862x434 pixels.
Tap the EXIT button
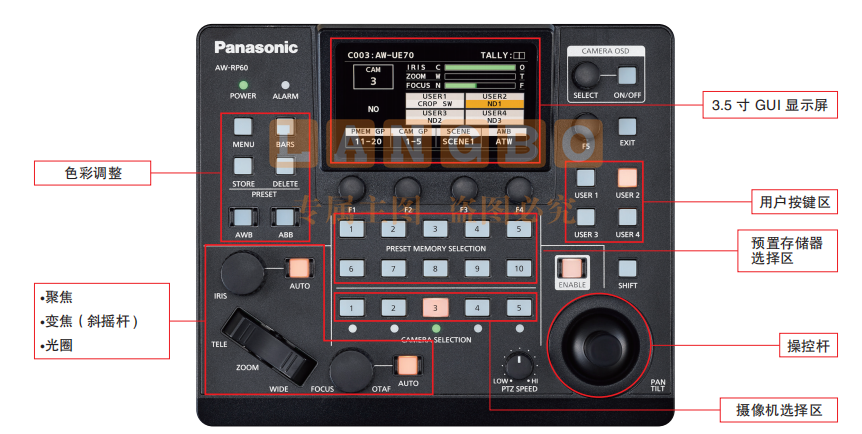(x=627, y=127)
